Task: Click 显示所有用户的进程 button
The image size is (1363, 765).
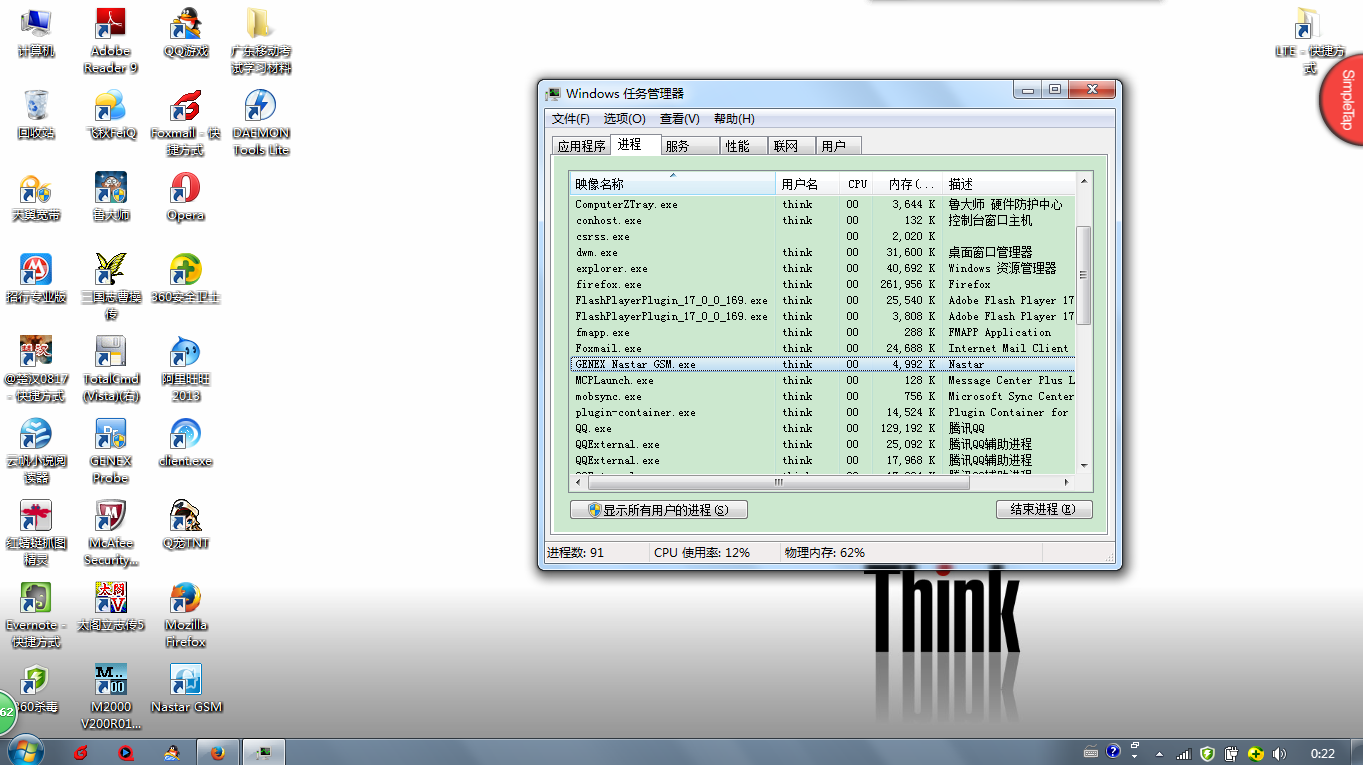Action: coord(659,510)
